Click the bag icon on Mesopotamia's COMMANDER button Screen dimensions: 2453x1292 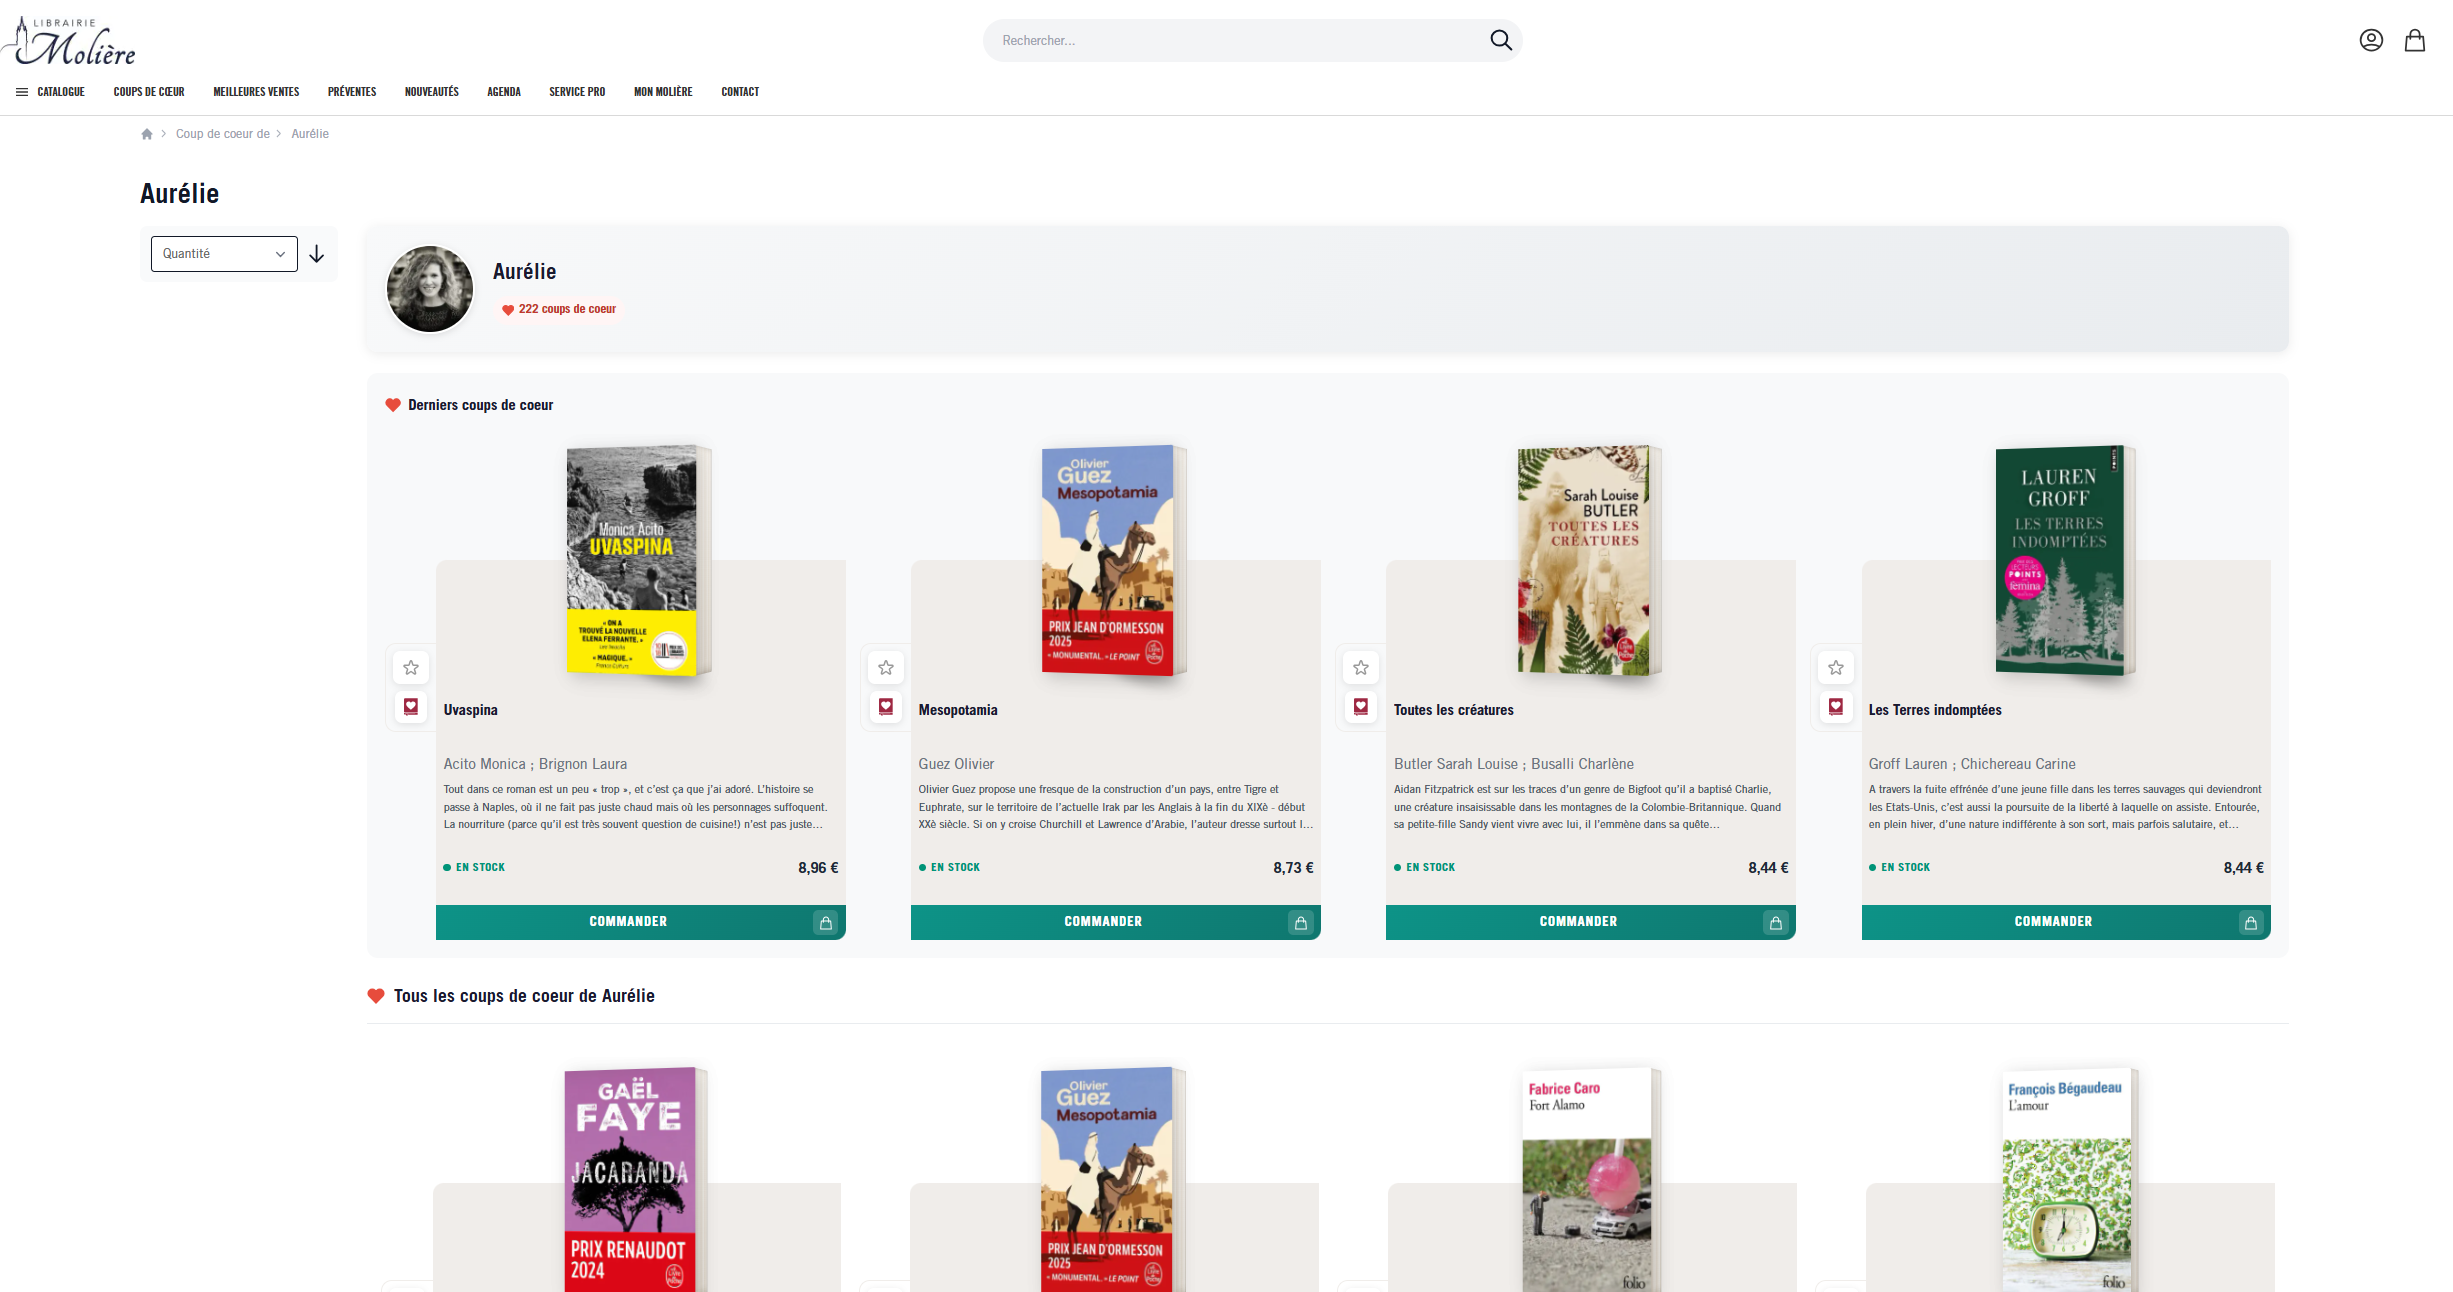click(1299, 922)
